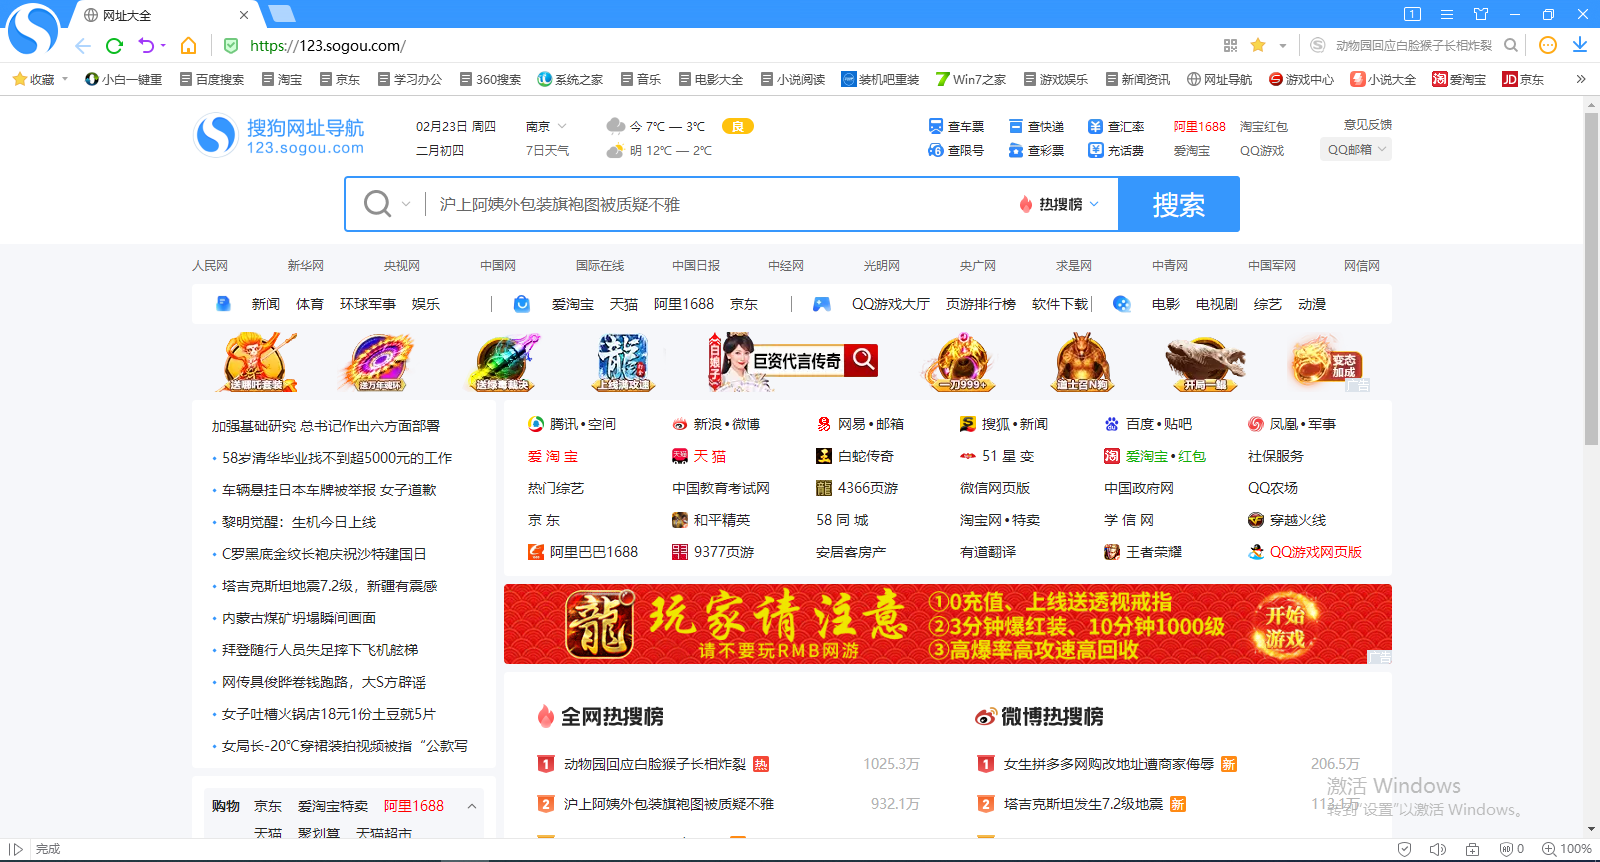The image size is (1600, 862).
Task: Toggle sound with the status bar speaker icon
Action: pos(1438,849)
